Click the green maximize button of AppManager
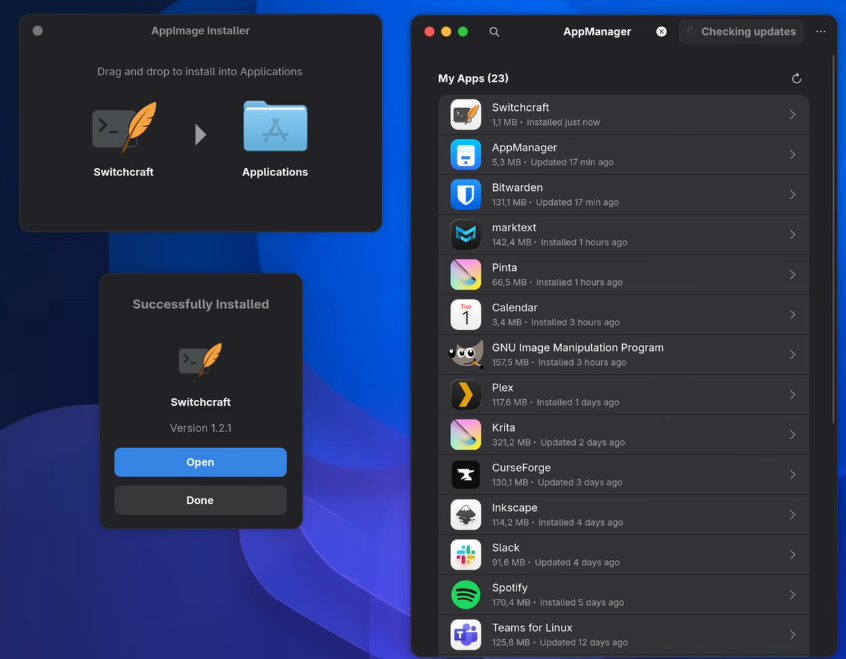Viewport: 846px width, 659px height. pyautogui.click(x=463, y=32)
